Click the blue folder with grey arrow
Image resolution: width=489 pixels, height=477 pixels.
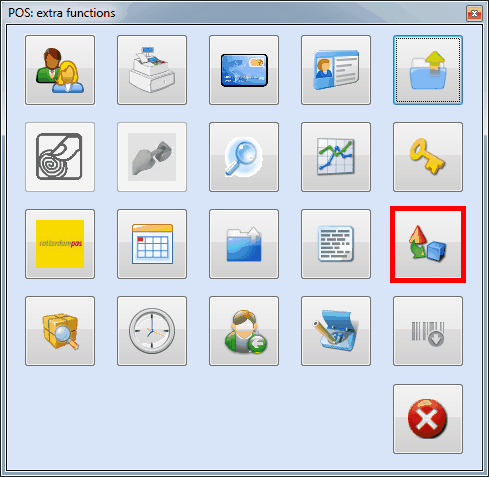click(244, 244)
